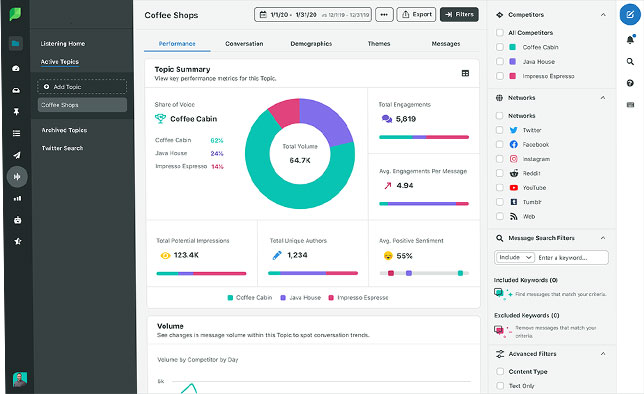The height and width of the screenshot is (394, 644).
Task: Click the Enter a keyword input field
Action: (571, 258)
